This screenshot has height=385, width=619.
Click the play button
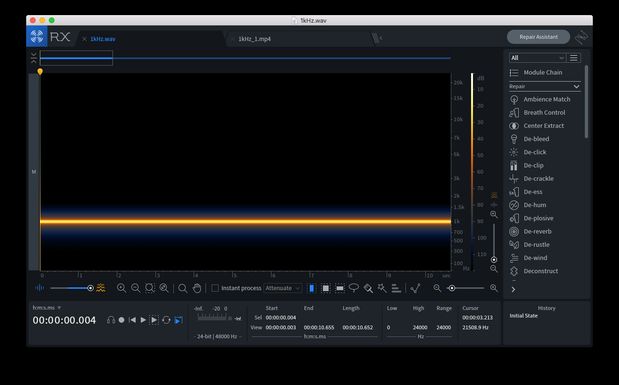143,320
